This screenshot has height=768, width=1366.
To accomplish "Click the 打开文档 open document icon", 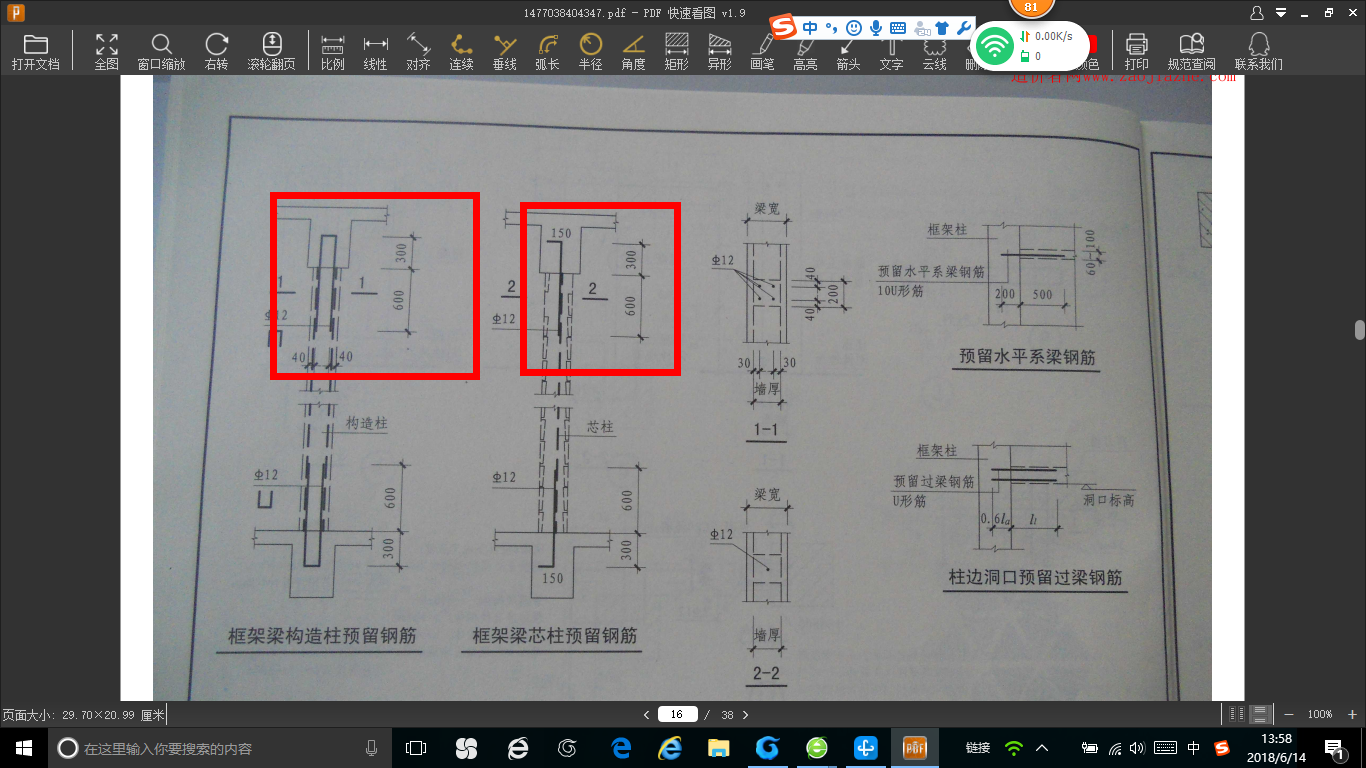I will pos(35,51).
